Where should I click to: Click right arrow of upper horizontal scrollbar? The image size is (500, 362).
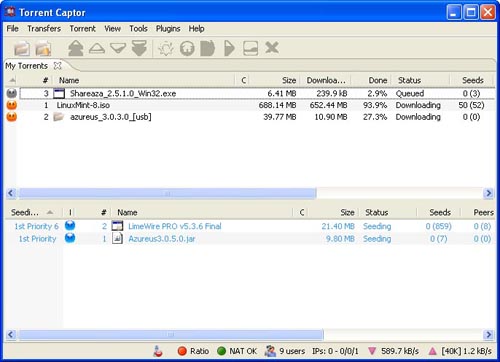(x=488, y=193)
